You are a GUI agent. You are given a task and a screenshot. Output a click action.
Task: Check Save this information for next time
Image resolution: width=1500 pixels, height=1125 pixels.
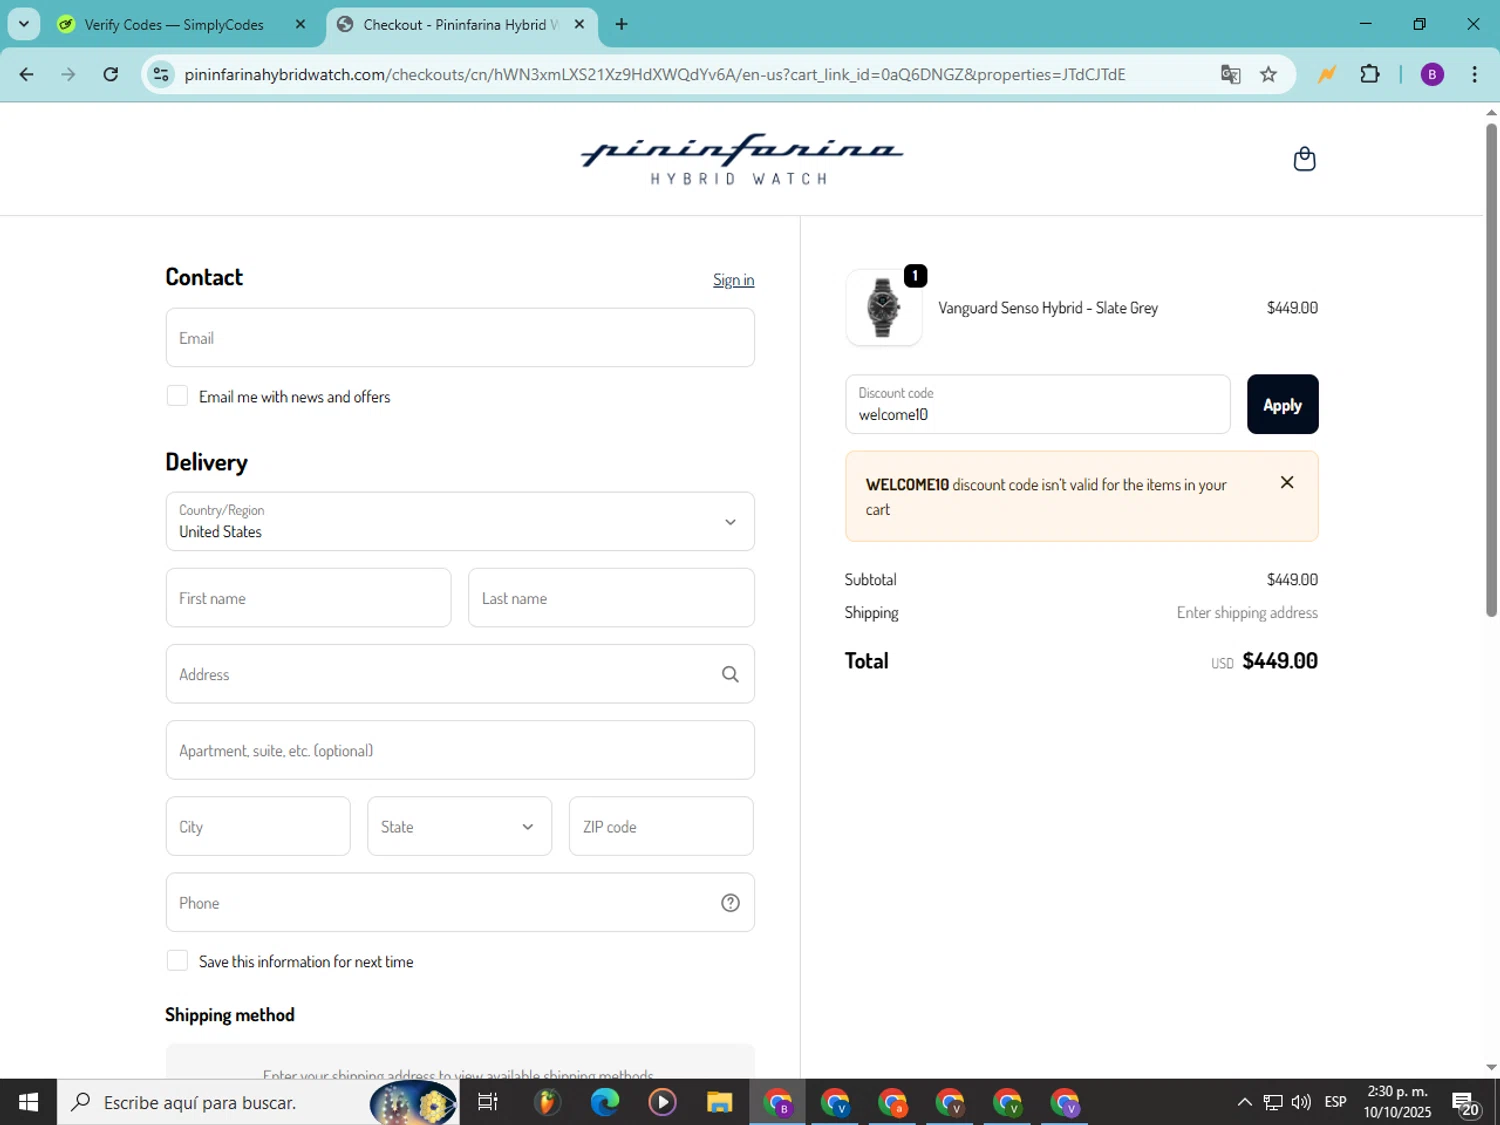pos(177,961)
